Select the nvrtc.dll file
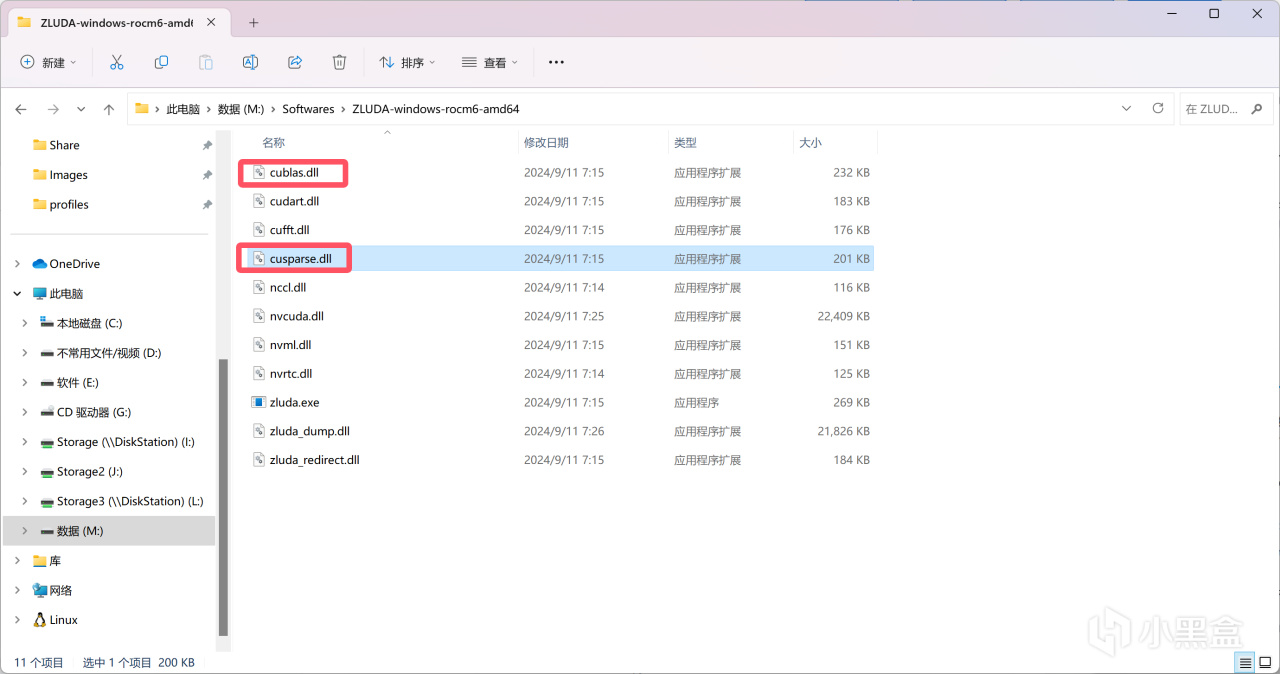This screenshot has width=1280, height=674. coord(291,374)
